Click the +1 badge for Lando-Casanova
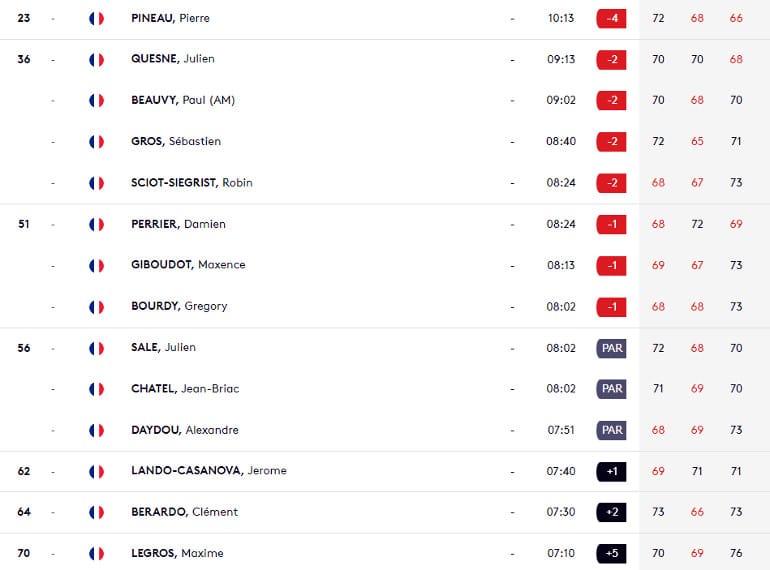This screenshot has width=770, height=570. (x=611, y=471)
